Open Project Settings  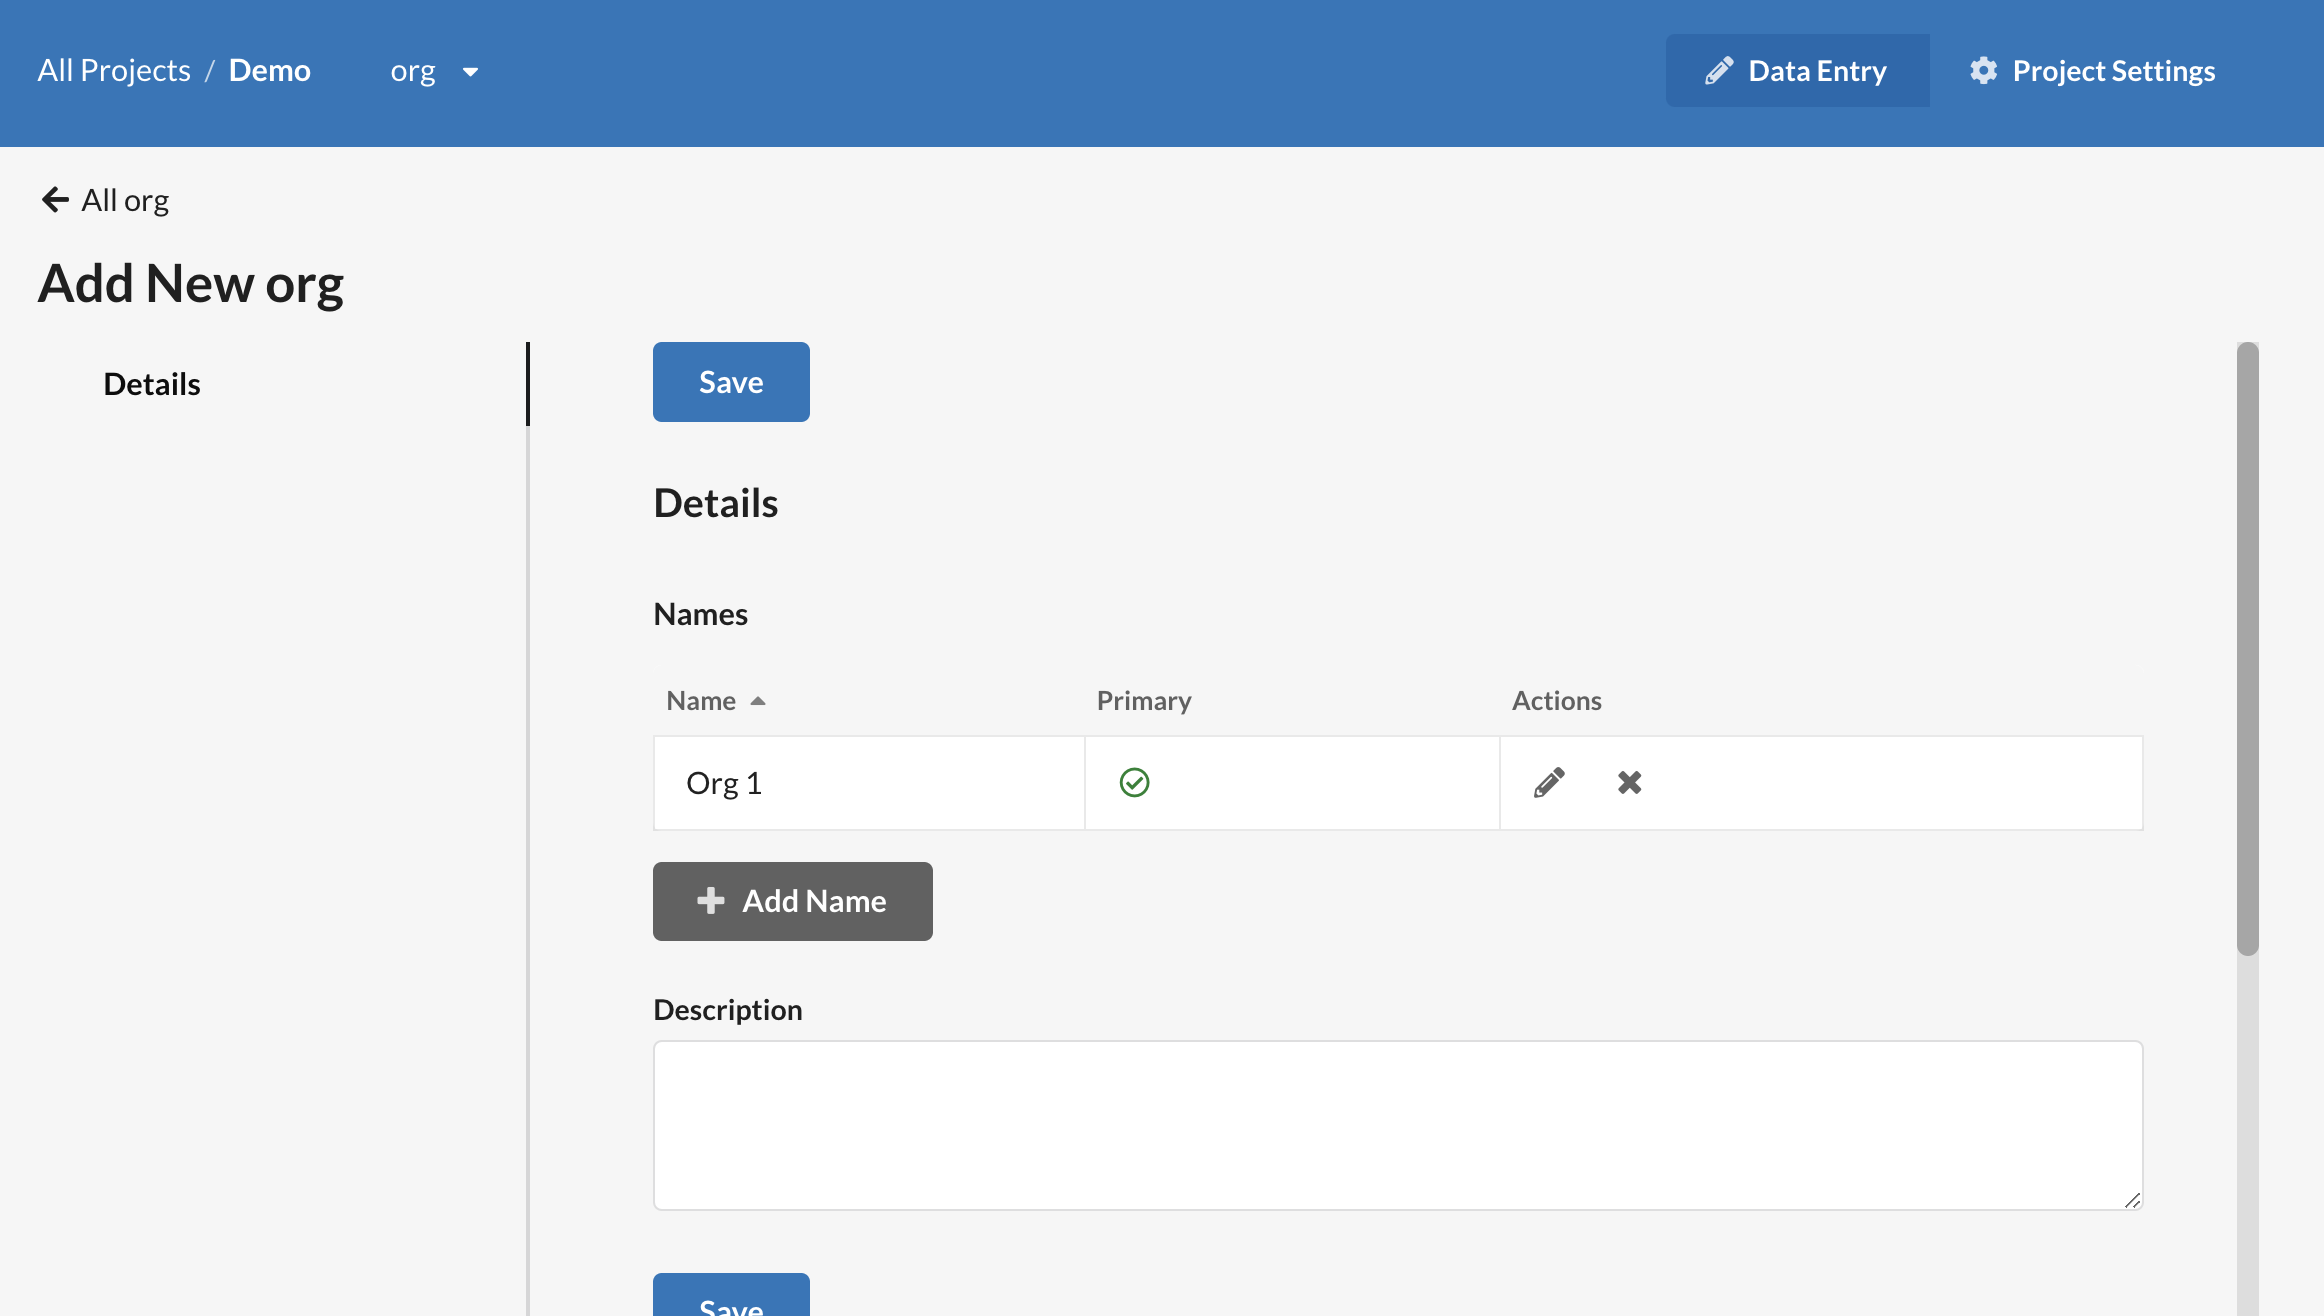click(2092, 71)
